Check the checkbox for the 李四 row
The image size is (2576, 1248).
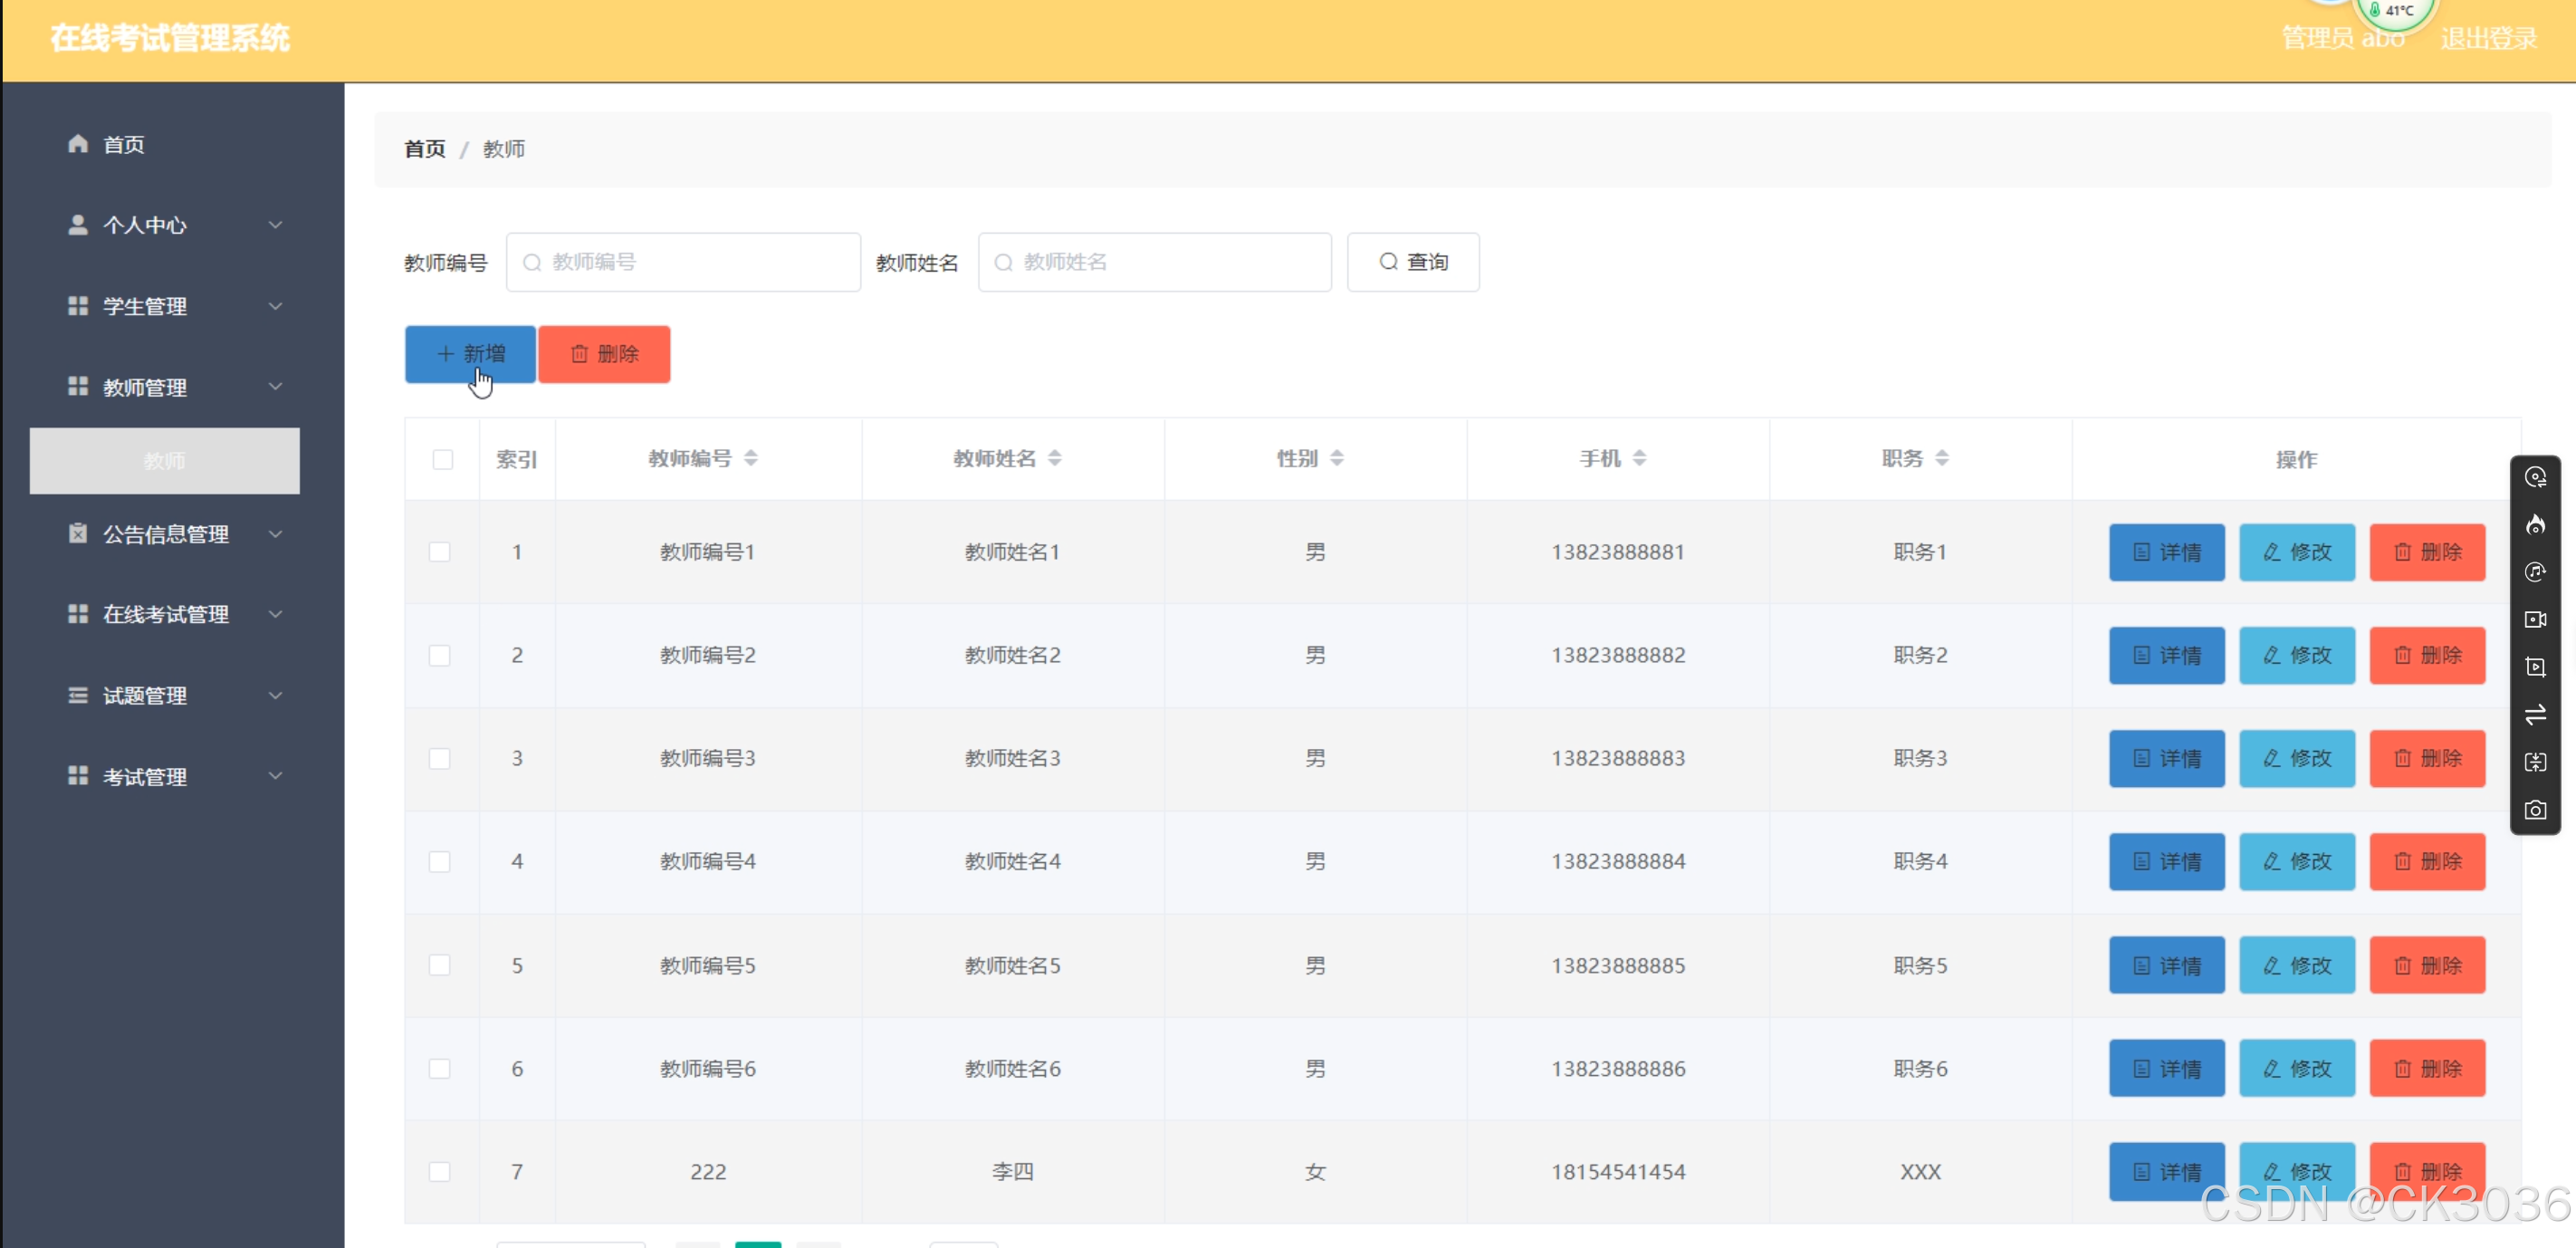pos(440,1171)
